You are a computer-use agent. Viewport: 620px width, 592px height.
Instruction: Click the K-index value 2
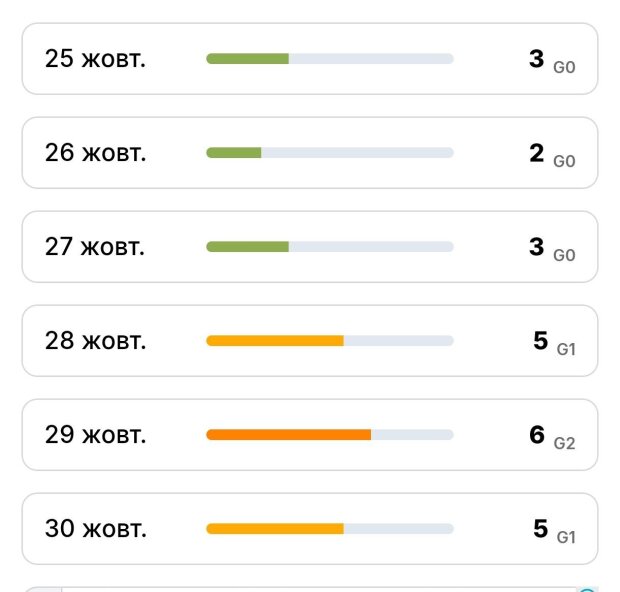(537, 153)
